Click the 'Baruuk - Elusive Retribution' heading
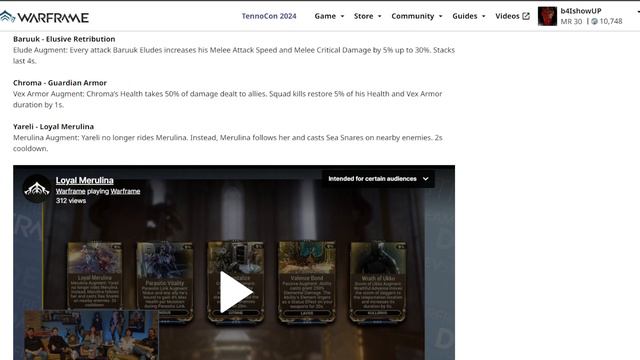The image size is (640, 360). 64,39
